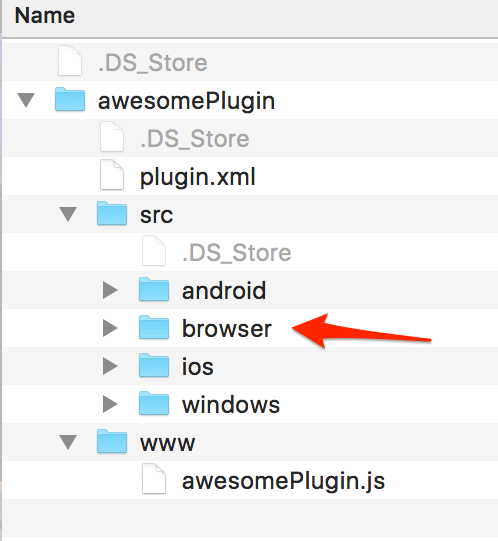This screenshot has width=498, height=541.
Task: Select .DS_Store name inside src folder
Action: click(x=237, y=253)
